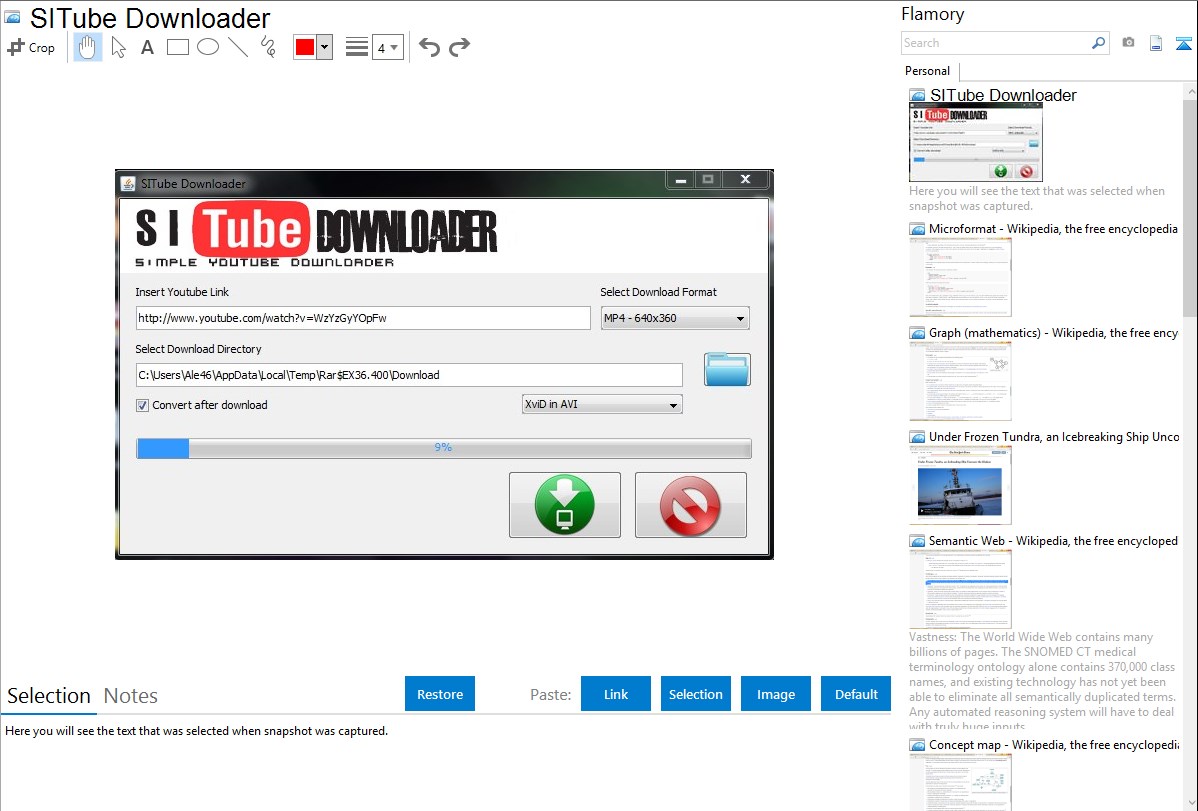Activate the hand pan tool
Viewport: 1198px width, 811px height.
pyautogui.click(x=87, y=47)
